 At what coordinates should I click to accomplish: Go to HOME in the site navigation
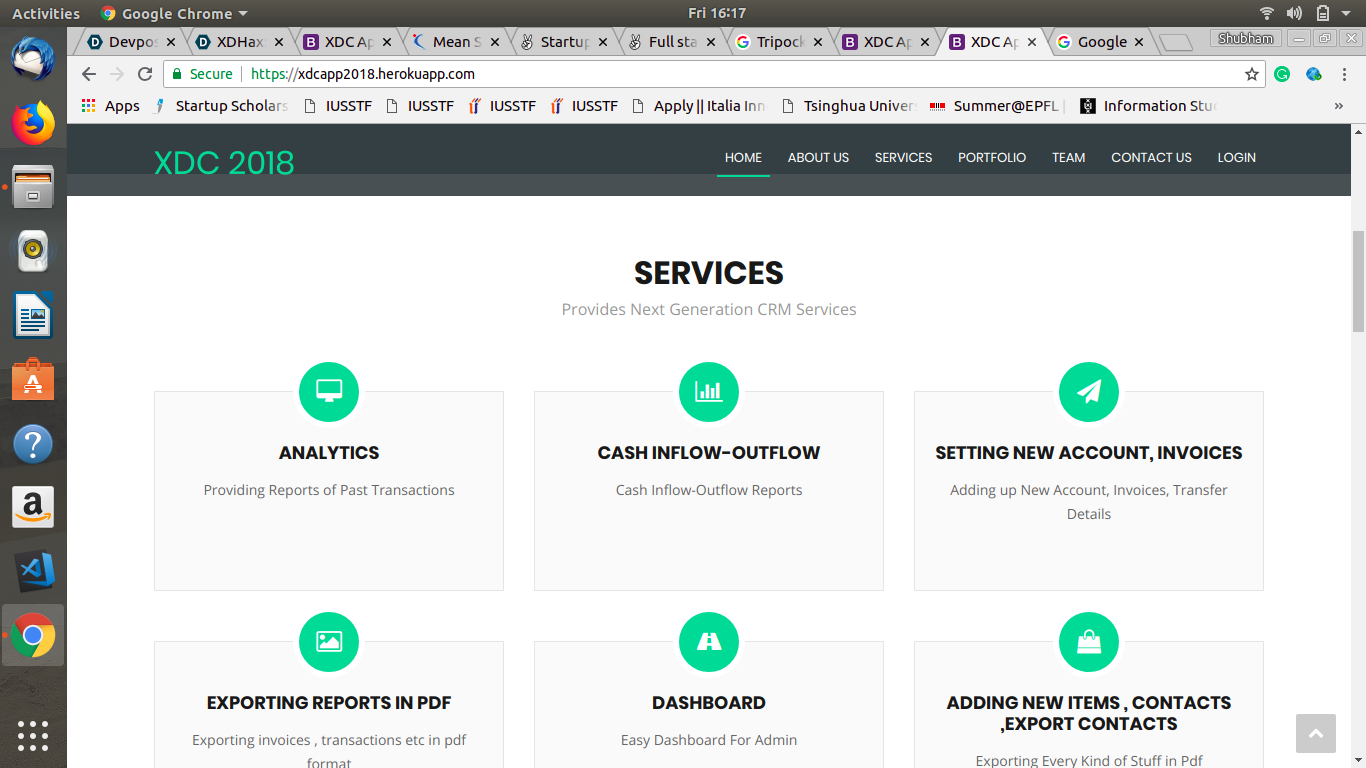pos(743,158)
